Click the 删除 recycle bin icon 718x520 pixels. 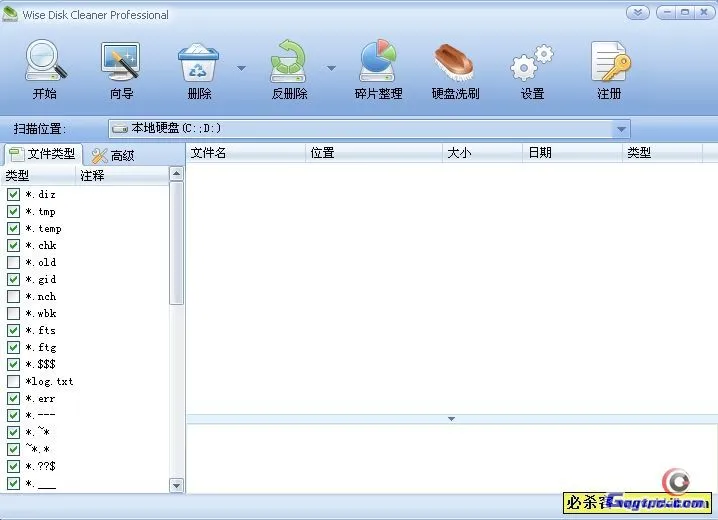(x=199, y=62)
